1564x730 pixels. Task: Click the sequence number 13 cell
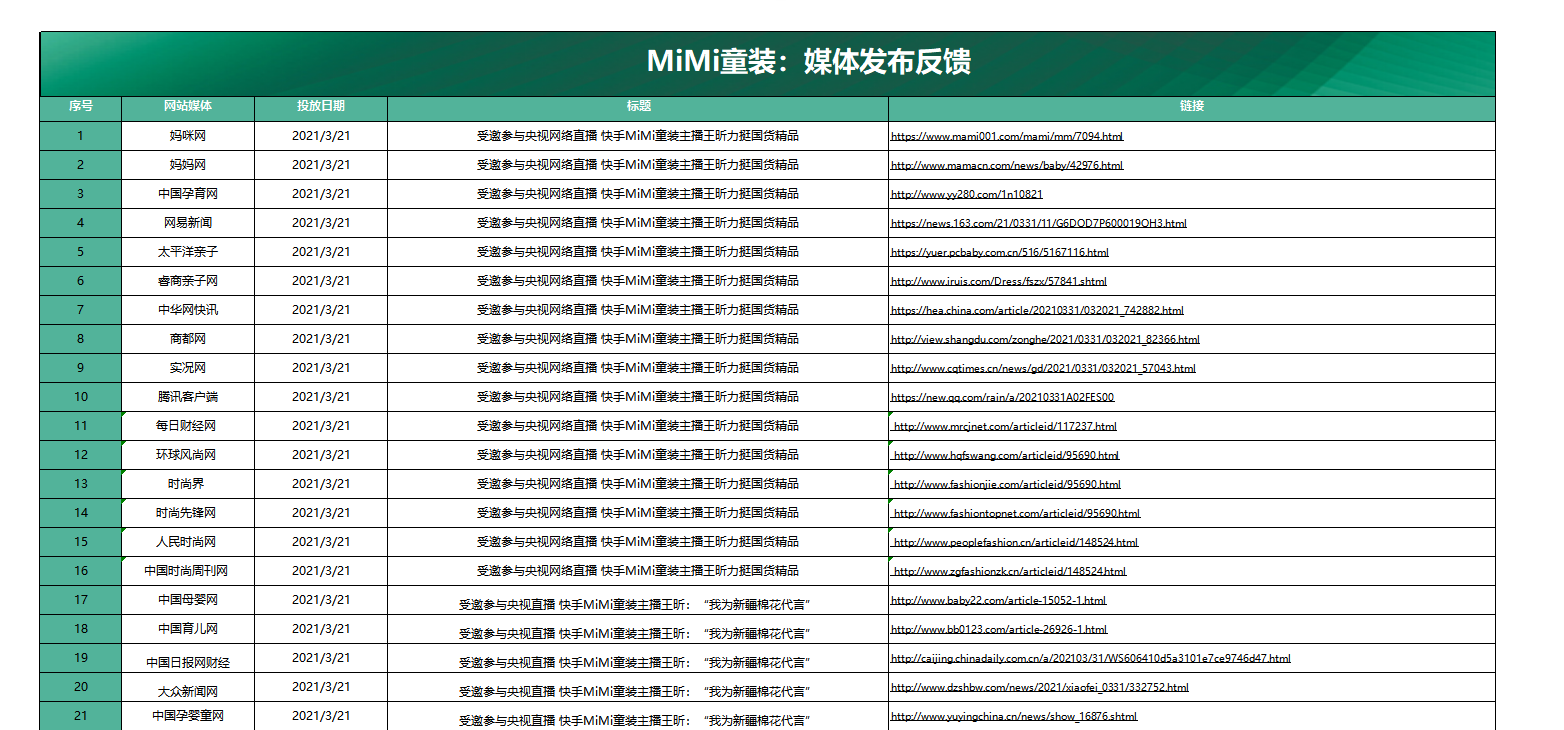[81, 484]
